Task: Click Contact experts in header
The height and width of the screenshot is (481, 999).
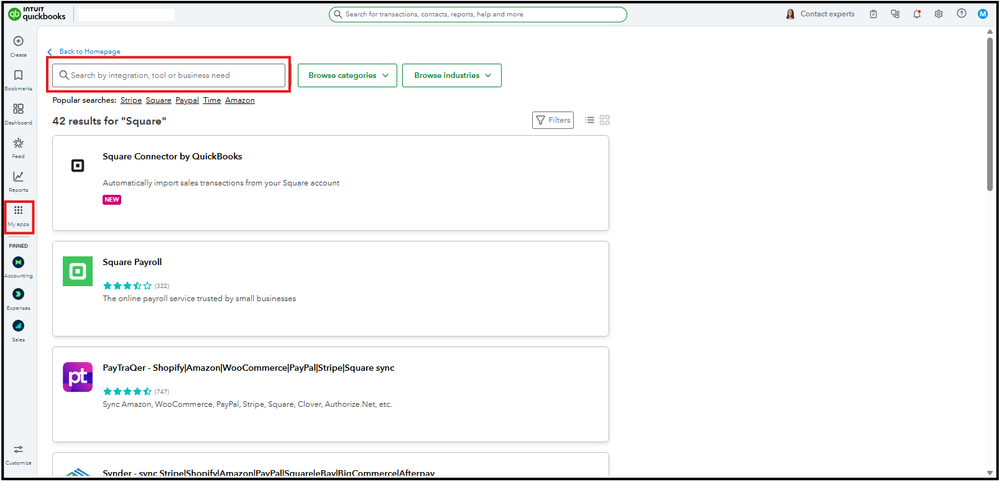Action: [x=827, y=14]
